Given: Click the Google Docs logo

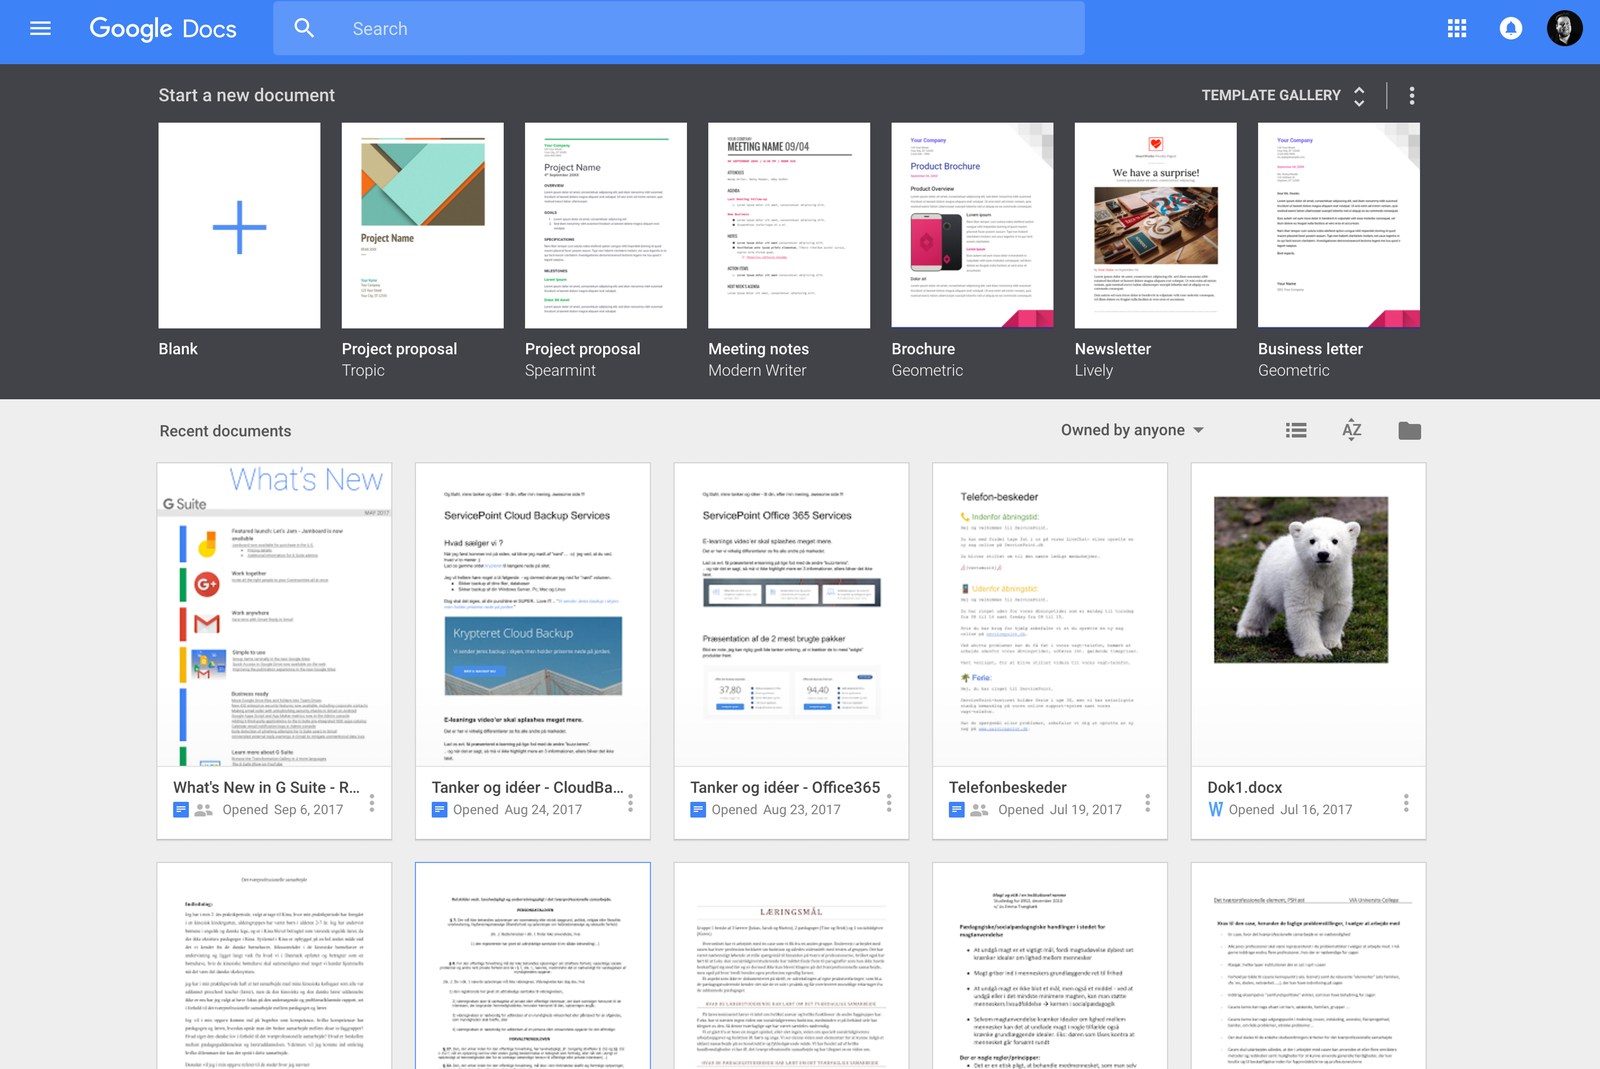Looking at the screenshot, I should coord(163,28).
